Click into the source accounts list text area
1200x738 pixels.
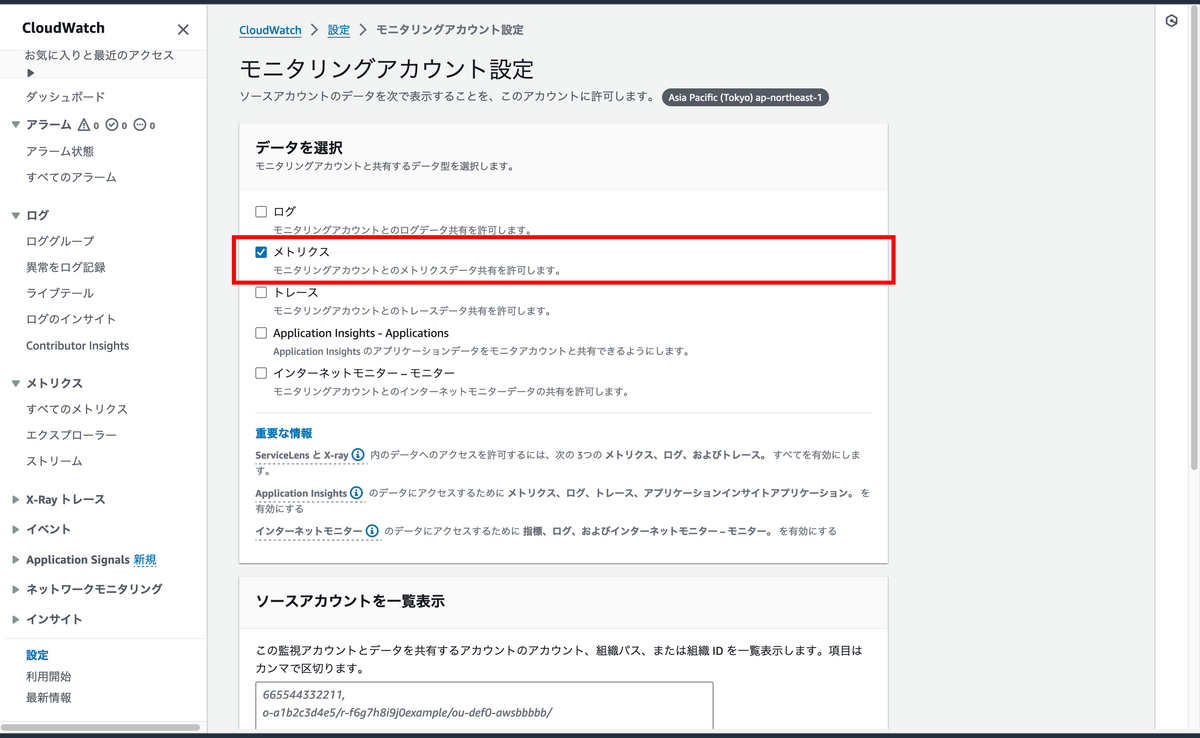[484, 706]
